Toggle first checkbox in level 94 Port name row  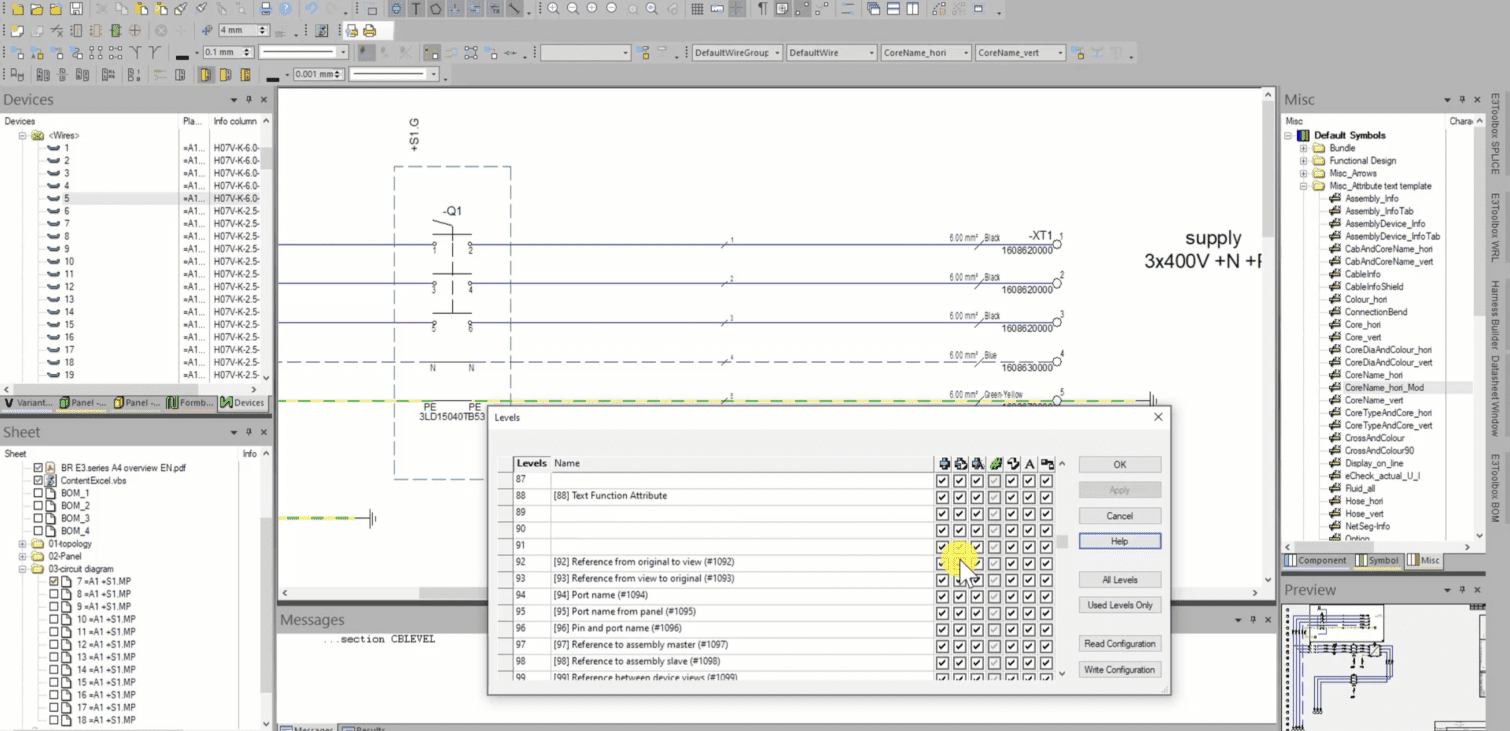(943, 595)
